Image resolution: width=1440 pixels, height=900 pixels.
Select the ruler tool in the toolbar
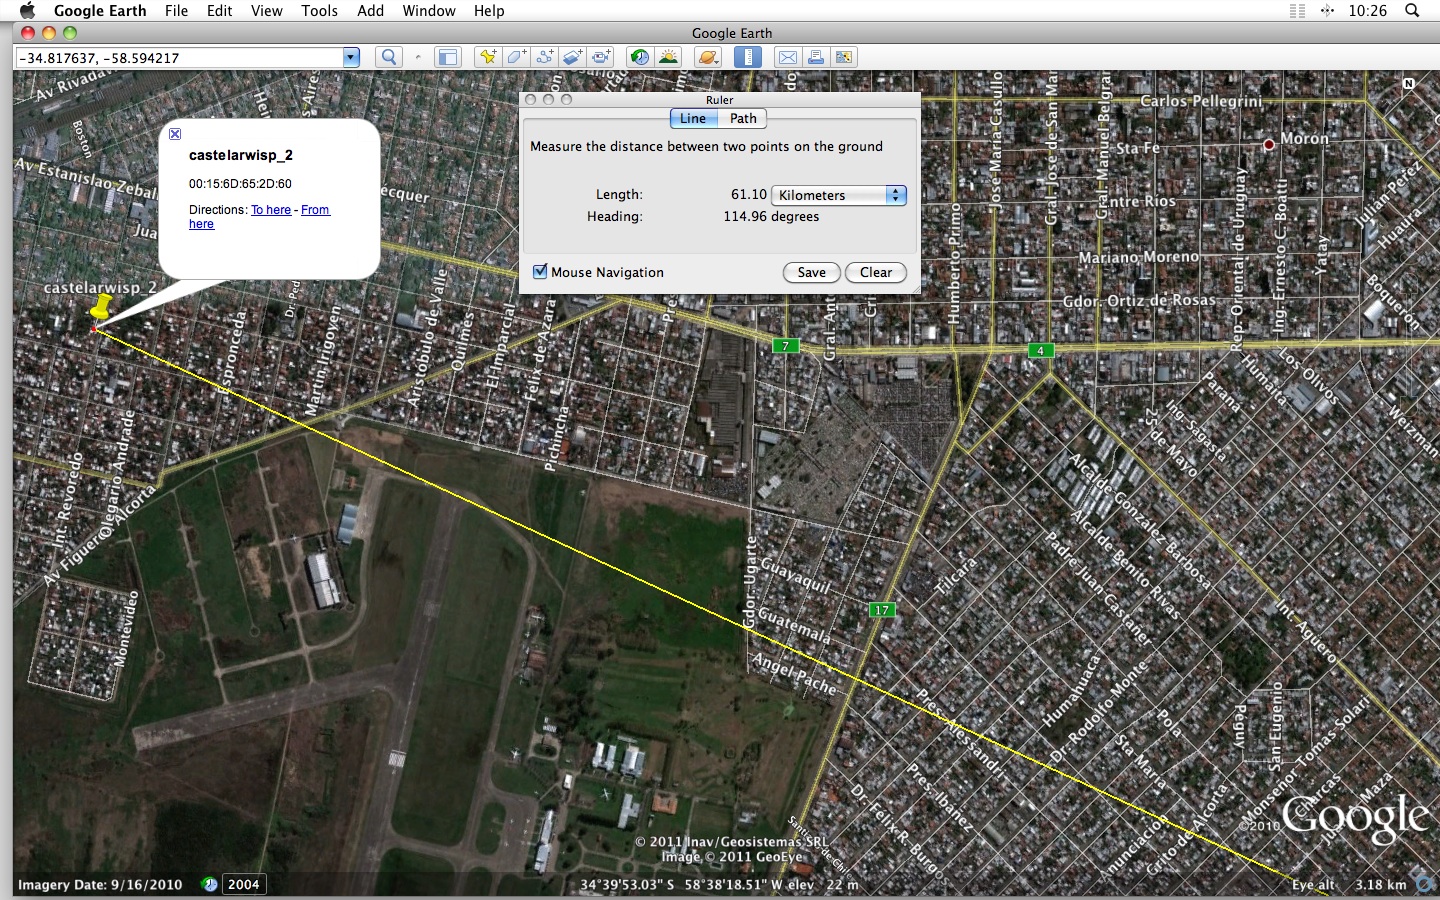click(x=747, y=57)
